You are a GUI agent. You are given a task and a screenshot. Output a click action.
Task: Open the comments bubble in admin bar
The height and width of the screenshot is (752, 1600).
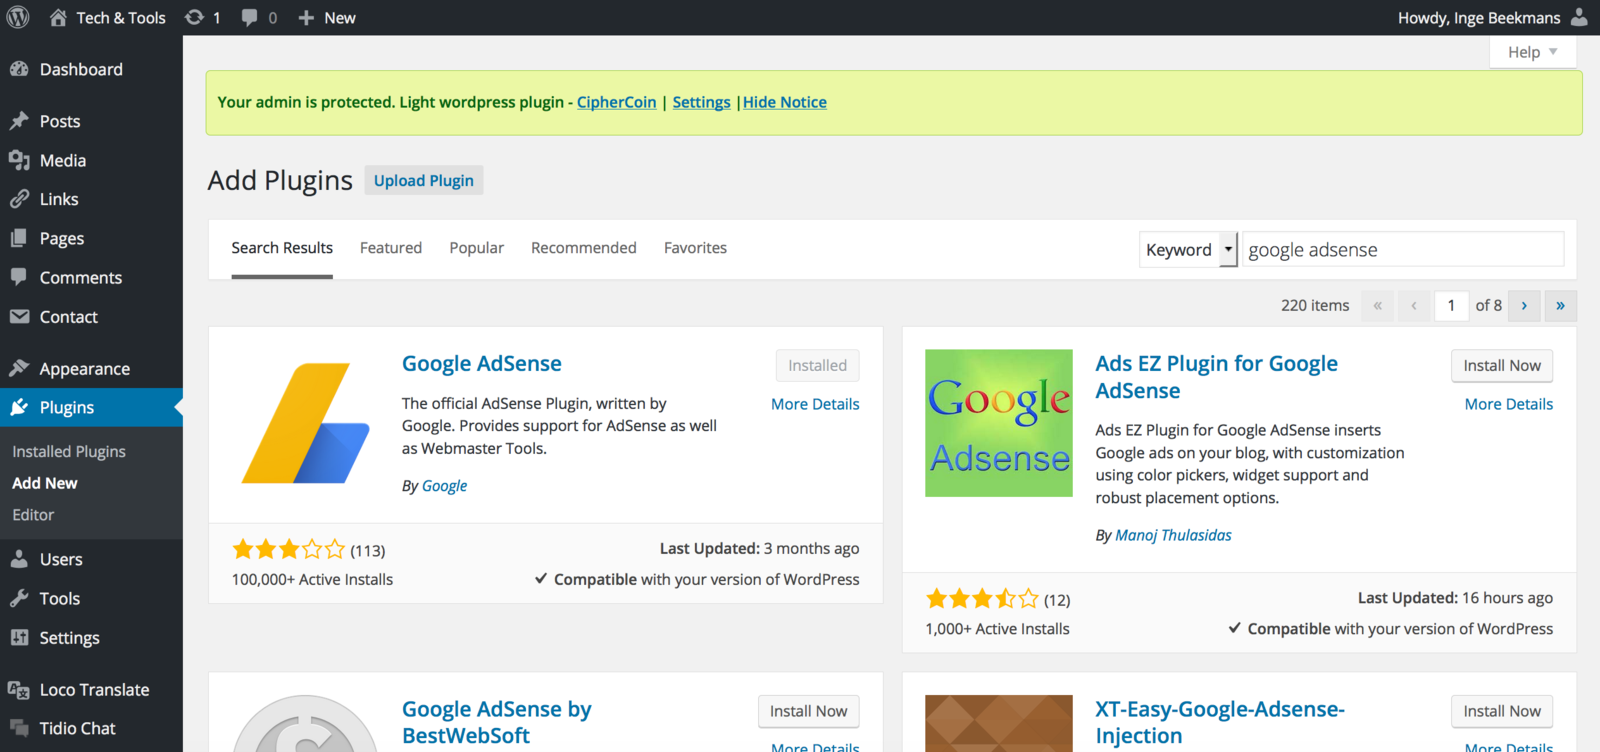249,17
